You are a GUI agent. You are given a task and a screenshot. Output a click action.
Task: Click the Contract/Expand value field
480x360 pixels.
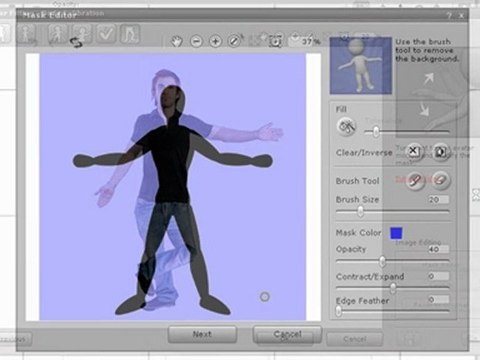pos(438,276)
